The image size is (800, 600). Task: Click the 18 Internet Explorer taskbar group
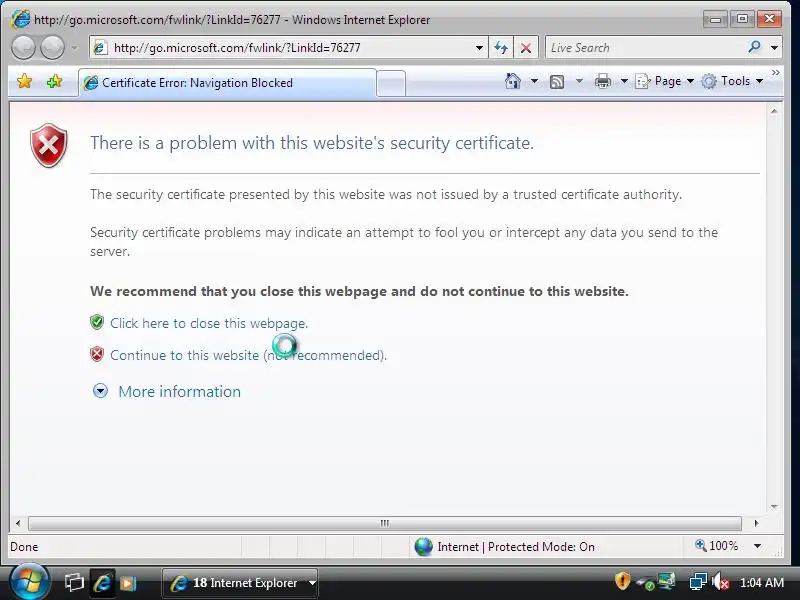point(240,583)
